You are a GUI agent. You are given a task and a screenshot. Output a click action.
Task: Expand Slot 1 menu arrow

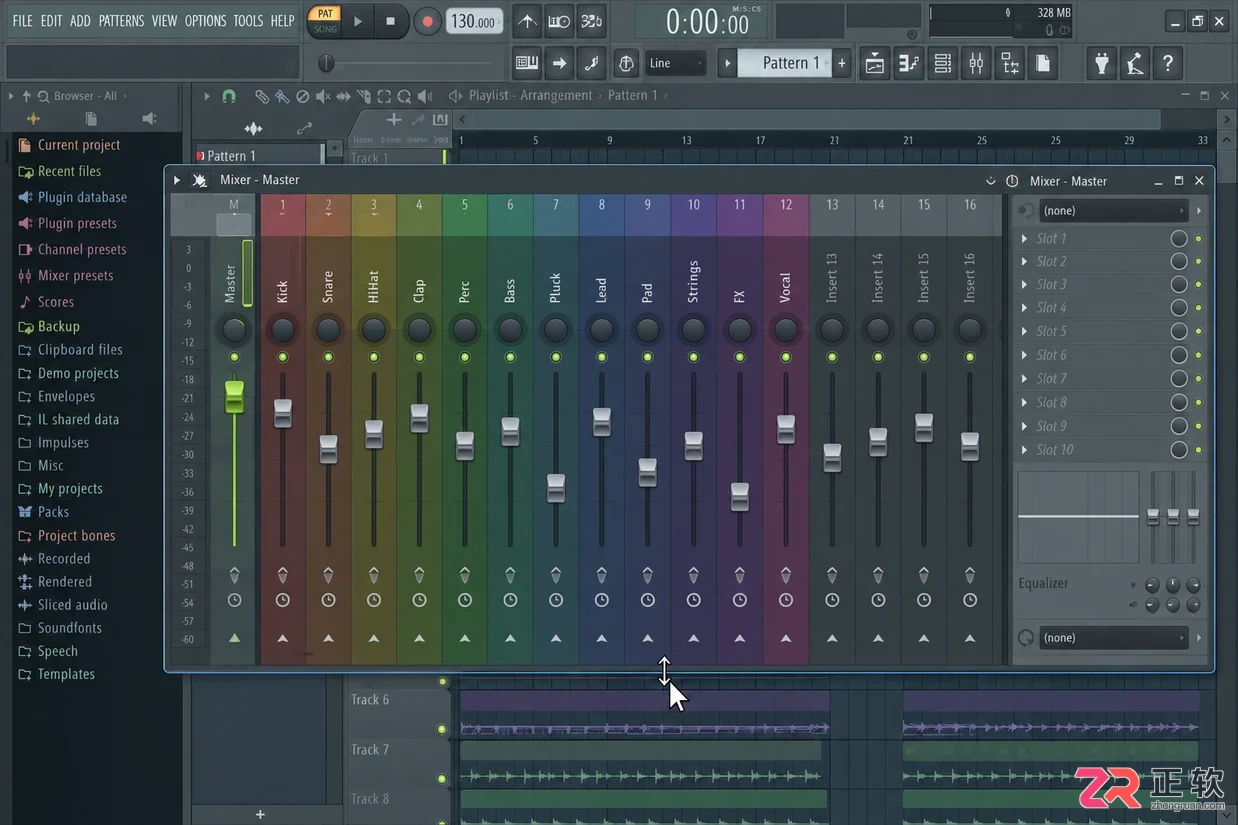[1024, 238]
